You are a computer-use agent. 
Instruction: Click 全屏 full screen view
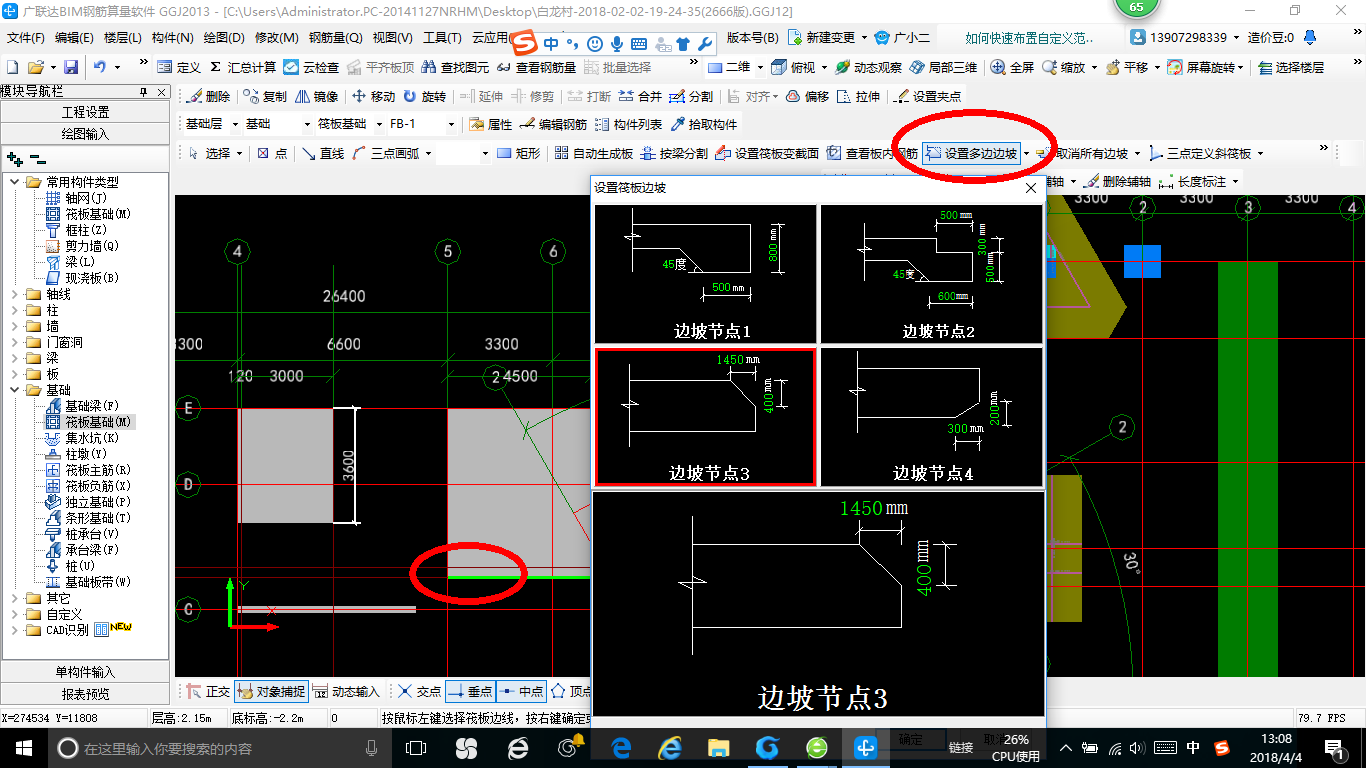pyautogui.click(x=1013, y=67)
